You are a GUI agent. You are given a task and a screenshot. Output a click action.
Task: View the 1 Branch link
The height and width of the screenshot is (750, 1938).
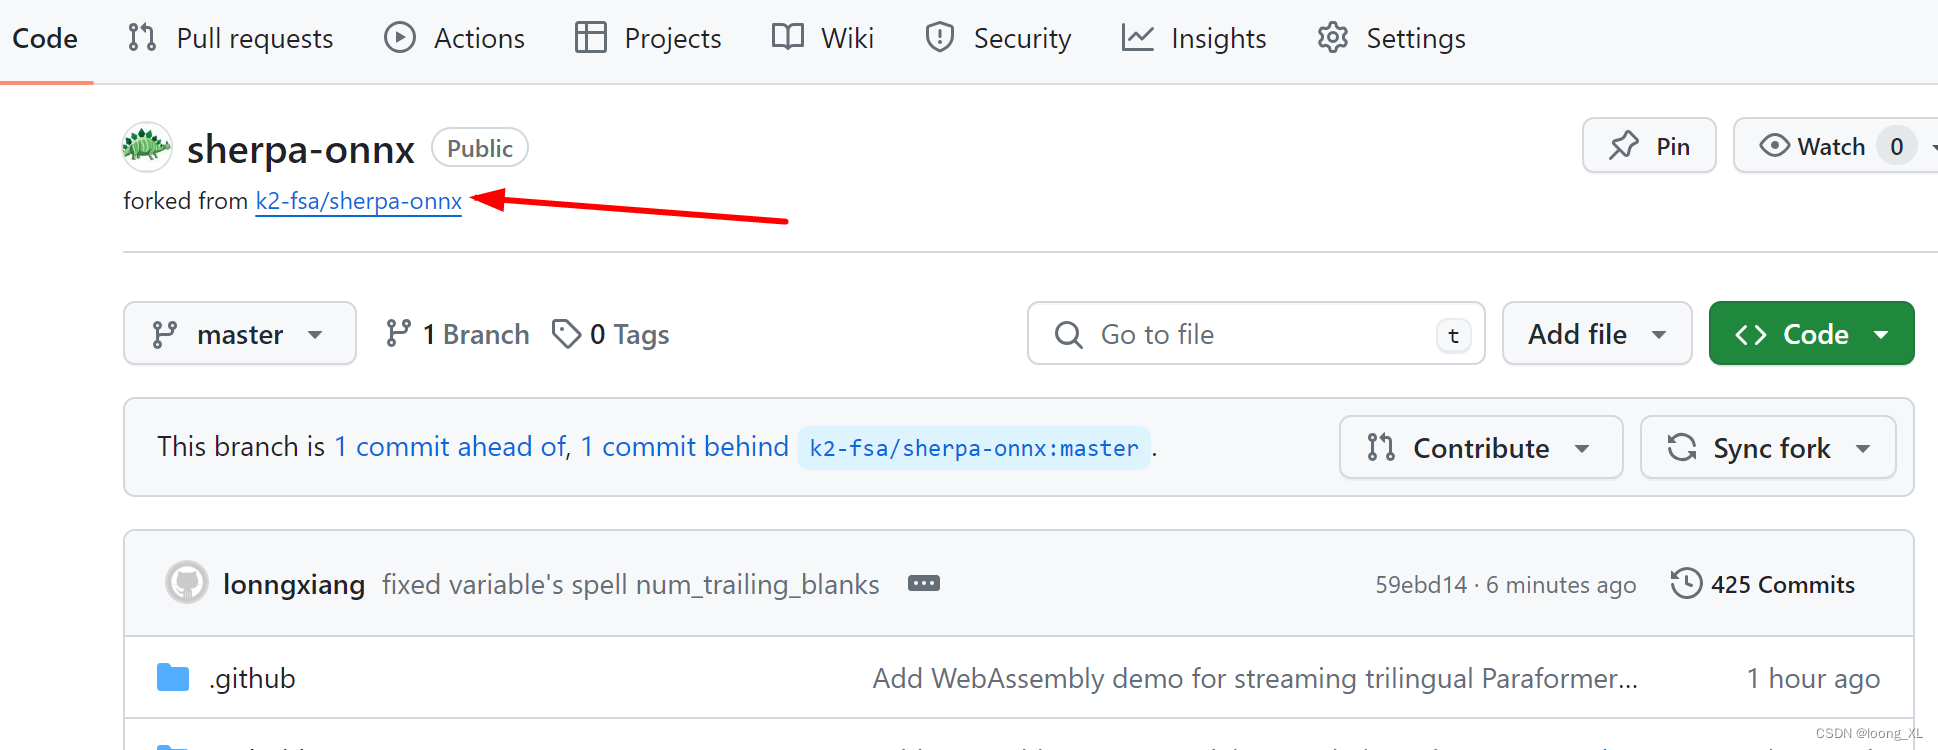458,334
